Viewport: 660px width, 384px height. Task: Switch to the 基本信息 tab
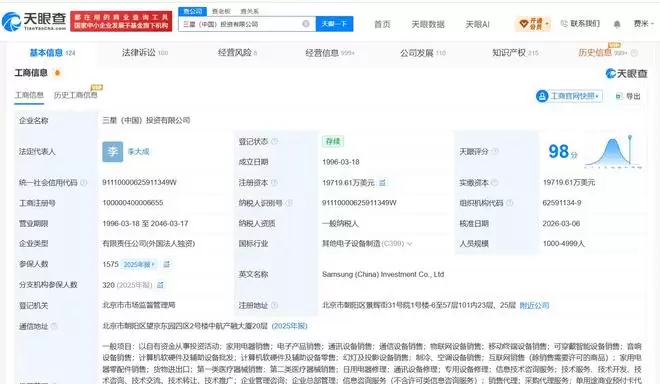coord(52,53)
